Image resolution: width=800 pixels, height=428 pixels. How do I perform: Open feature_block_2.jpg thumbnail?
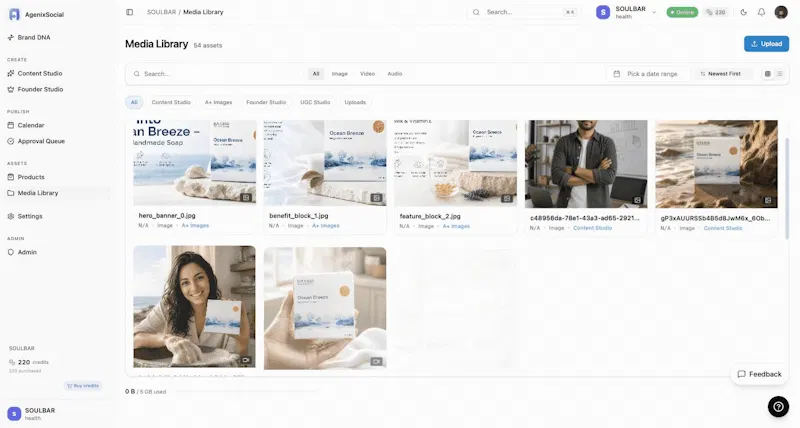(456, 163)
